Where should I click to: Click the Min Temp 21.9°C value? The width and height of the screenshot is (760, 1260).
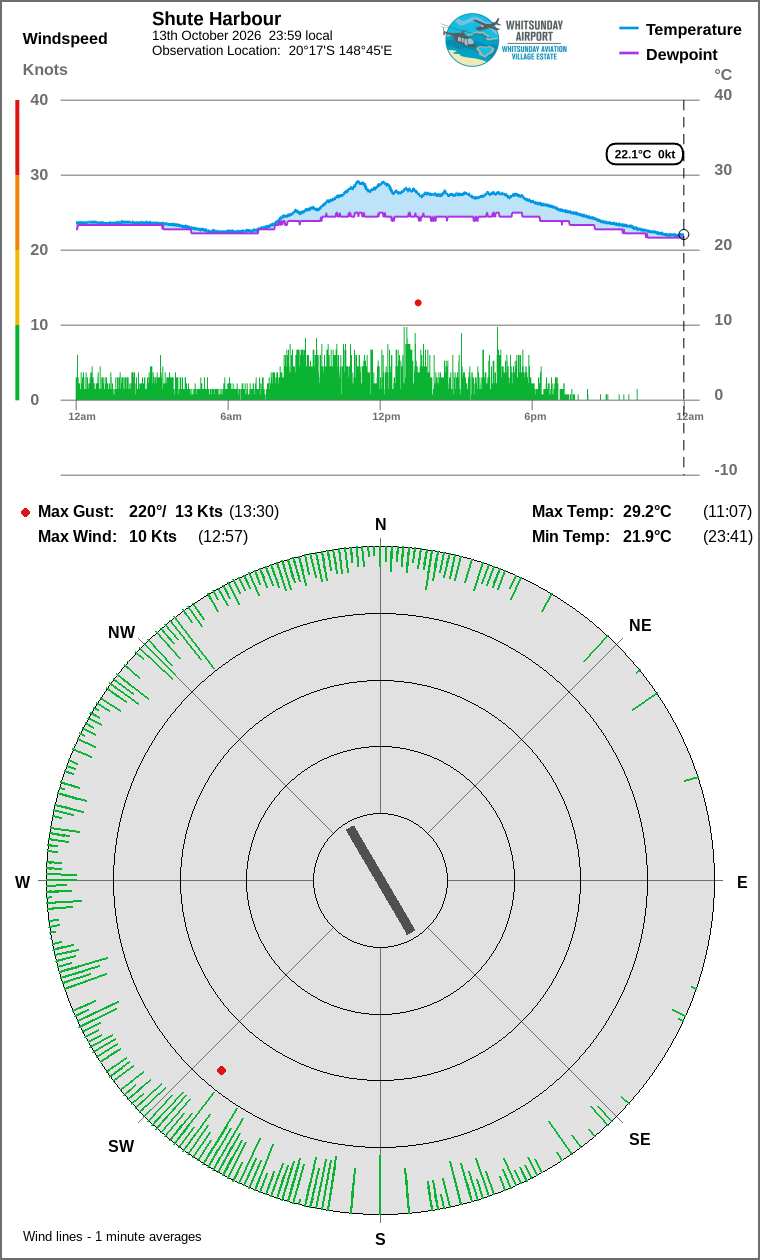647,537
